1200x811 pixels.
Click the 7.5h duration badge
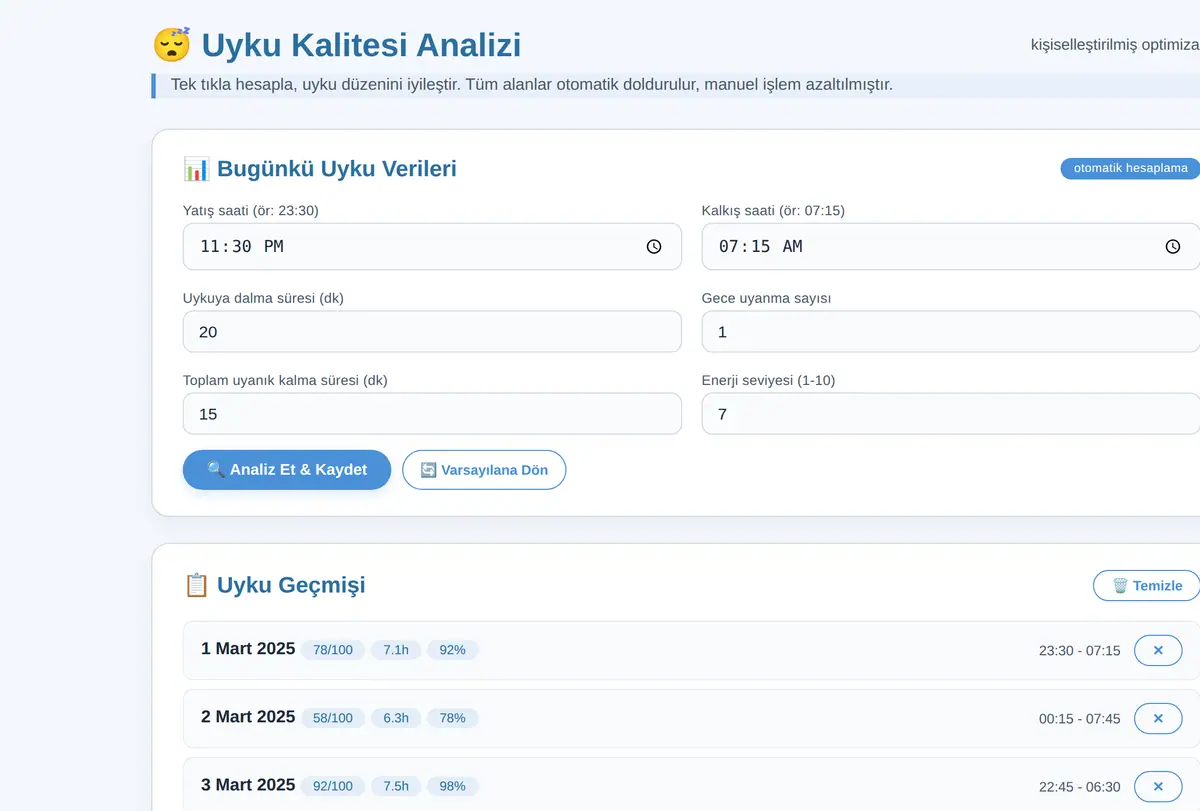coord(396,786)
